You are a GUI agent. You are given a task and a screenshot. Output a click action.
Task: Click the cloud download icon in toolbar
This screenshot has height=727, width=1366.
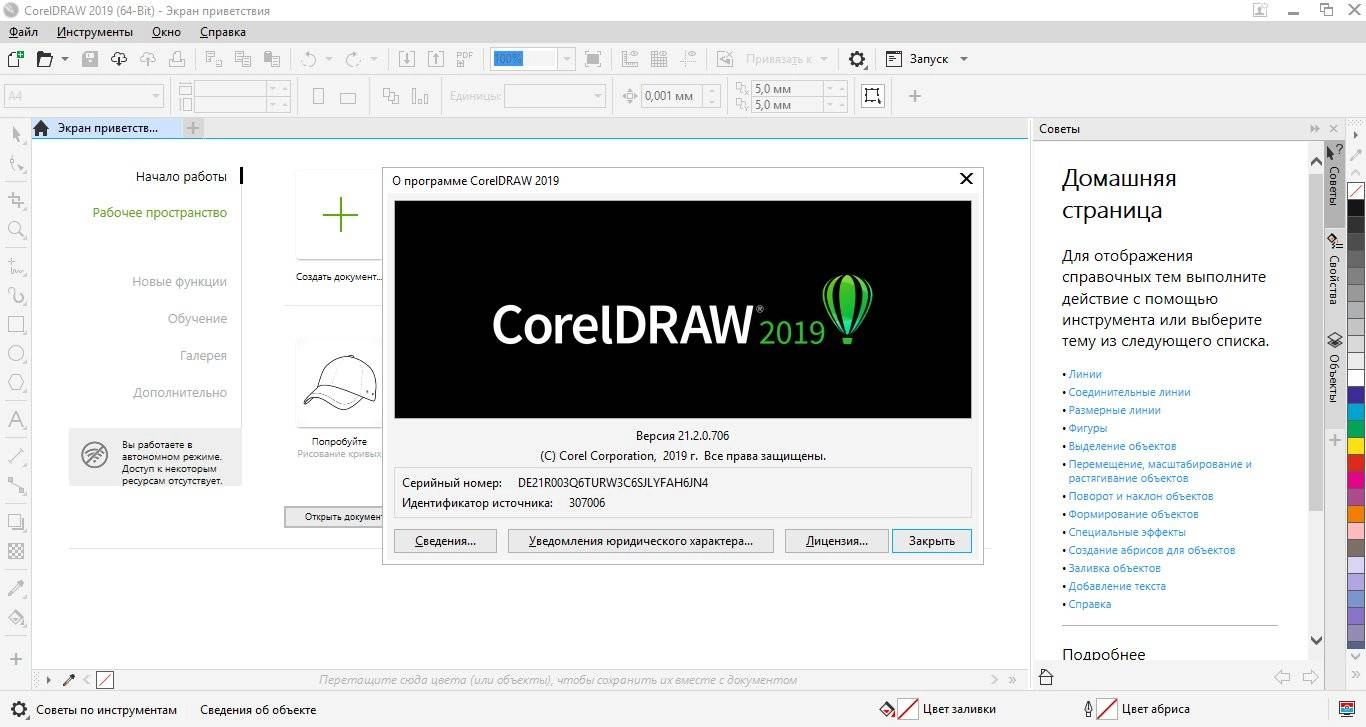(x=119, y=59)
